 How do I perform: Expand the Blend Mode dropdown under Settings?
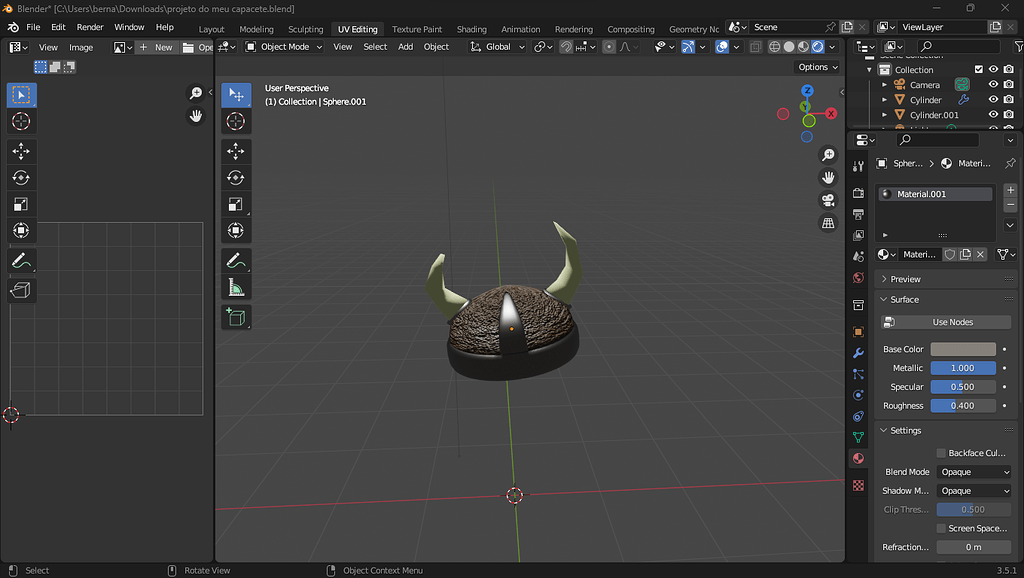click(974, 471)
